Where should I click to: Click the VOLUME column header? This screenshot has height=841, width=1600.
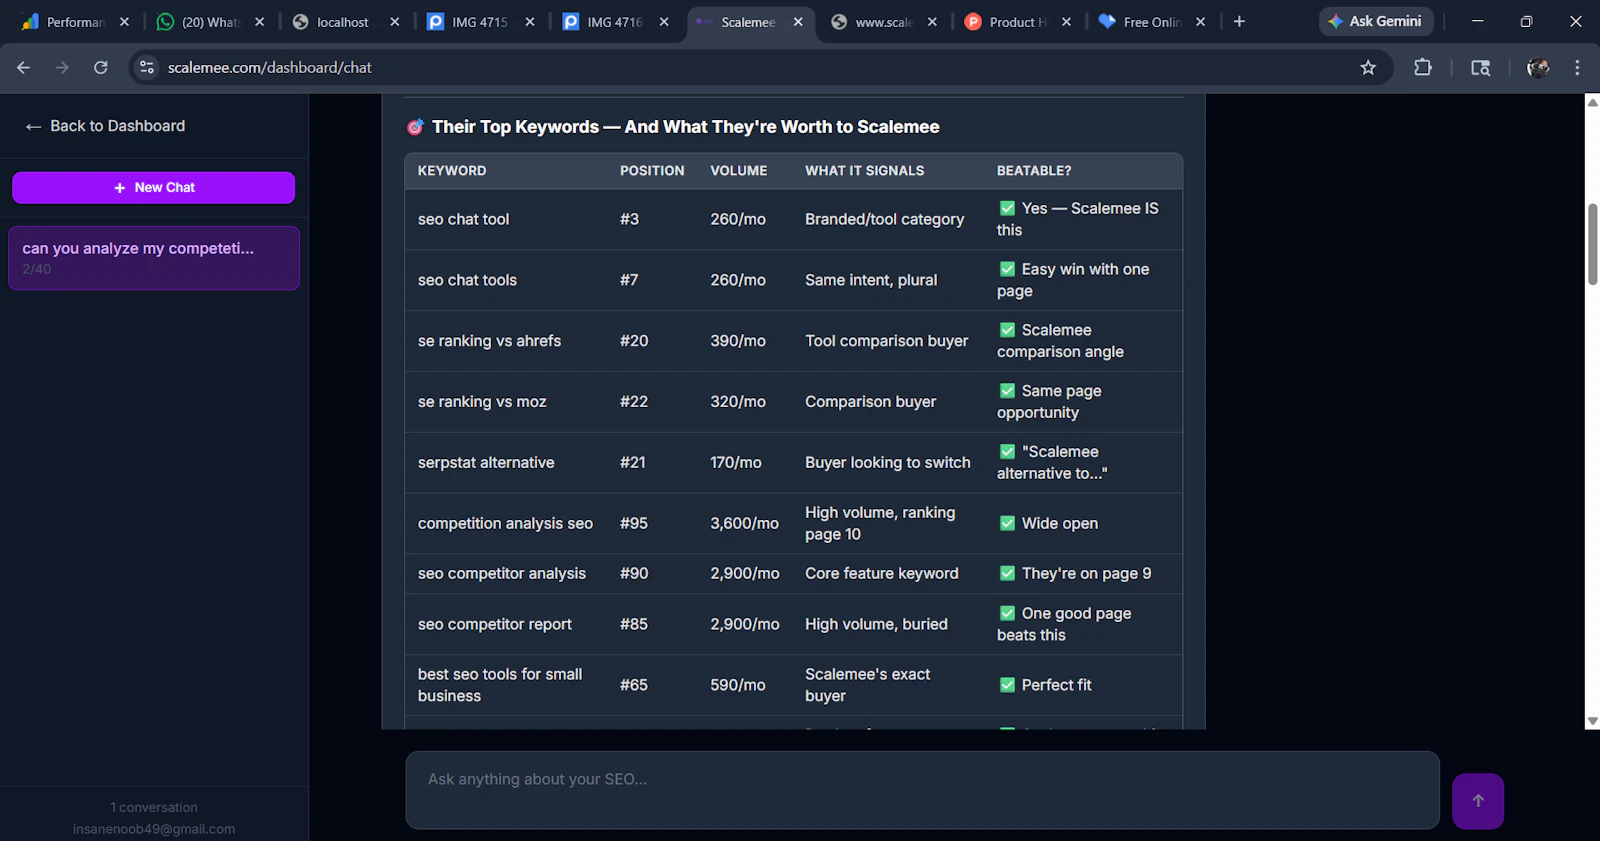(x=739, y=171)
